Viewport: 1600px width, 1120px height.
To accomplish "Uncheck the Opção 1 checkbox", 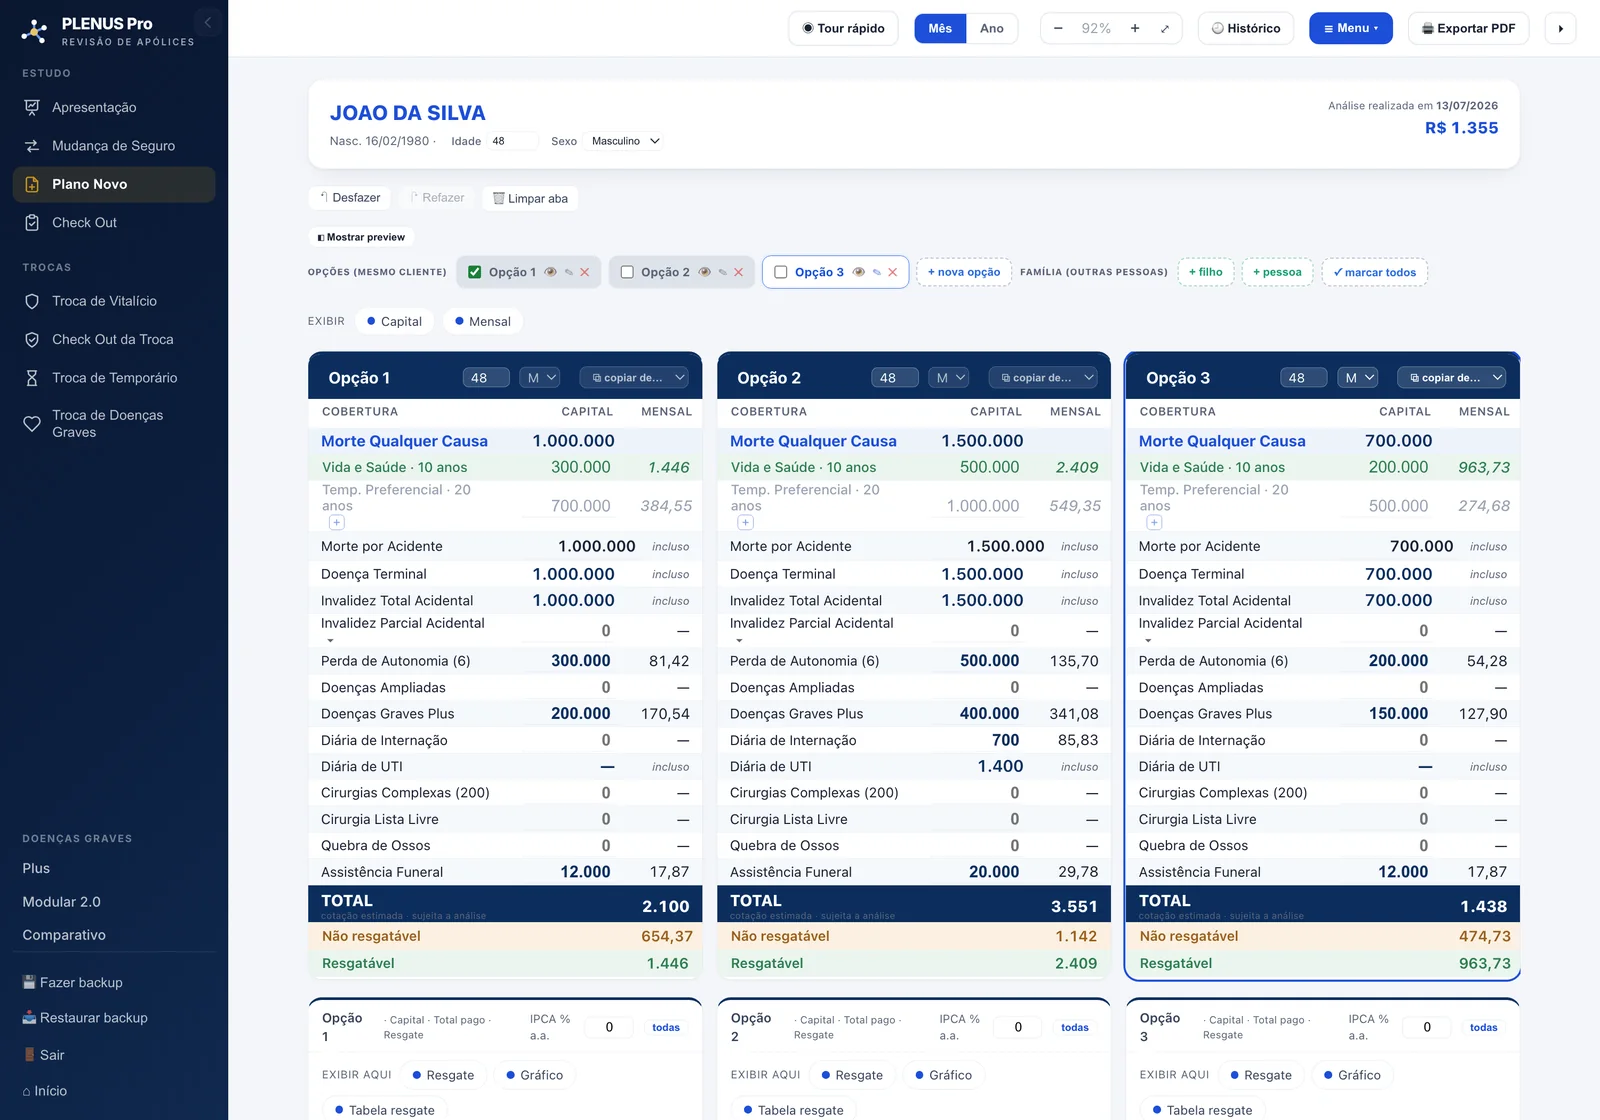I will [x=475, y=272].
